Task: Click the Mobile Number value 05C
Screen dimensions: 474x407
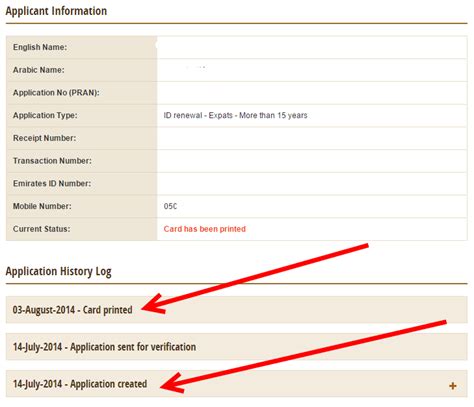Action: 170,206
